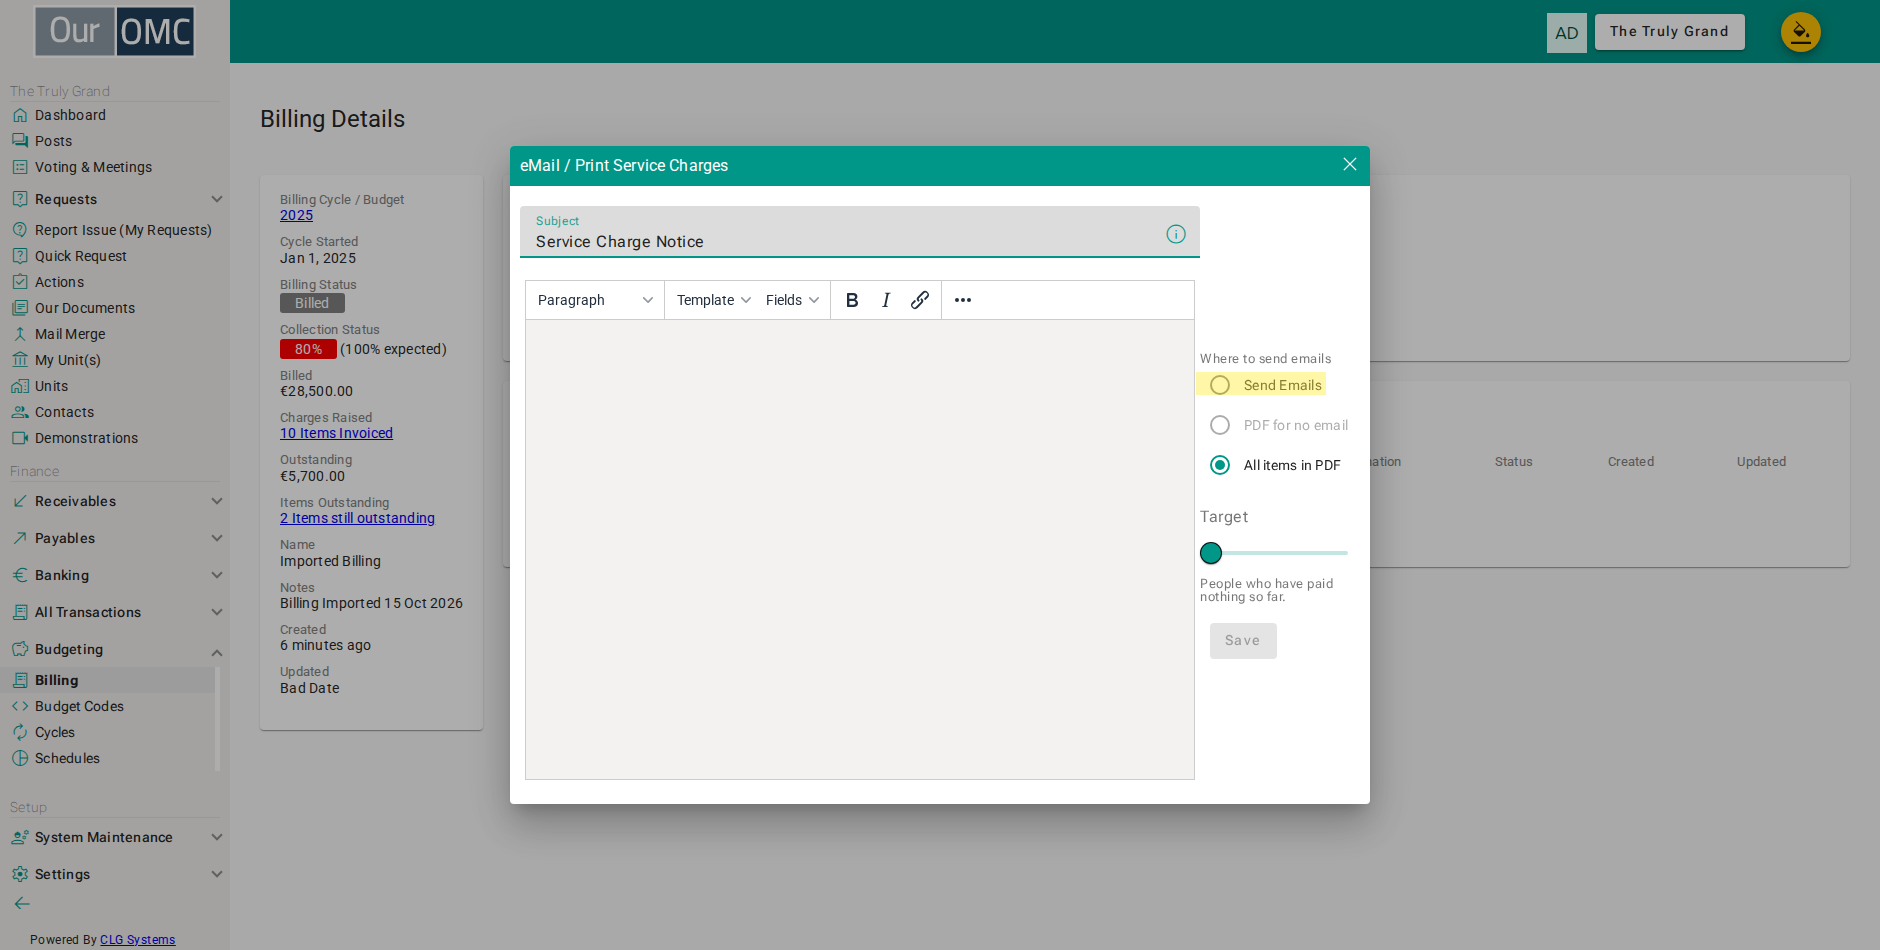The height and width of the screenshot is (950, 1880).
Task: Open the 2 Items still outstanding link
Action: [x=357, y=518]
